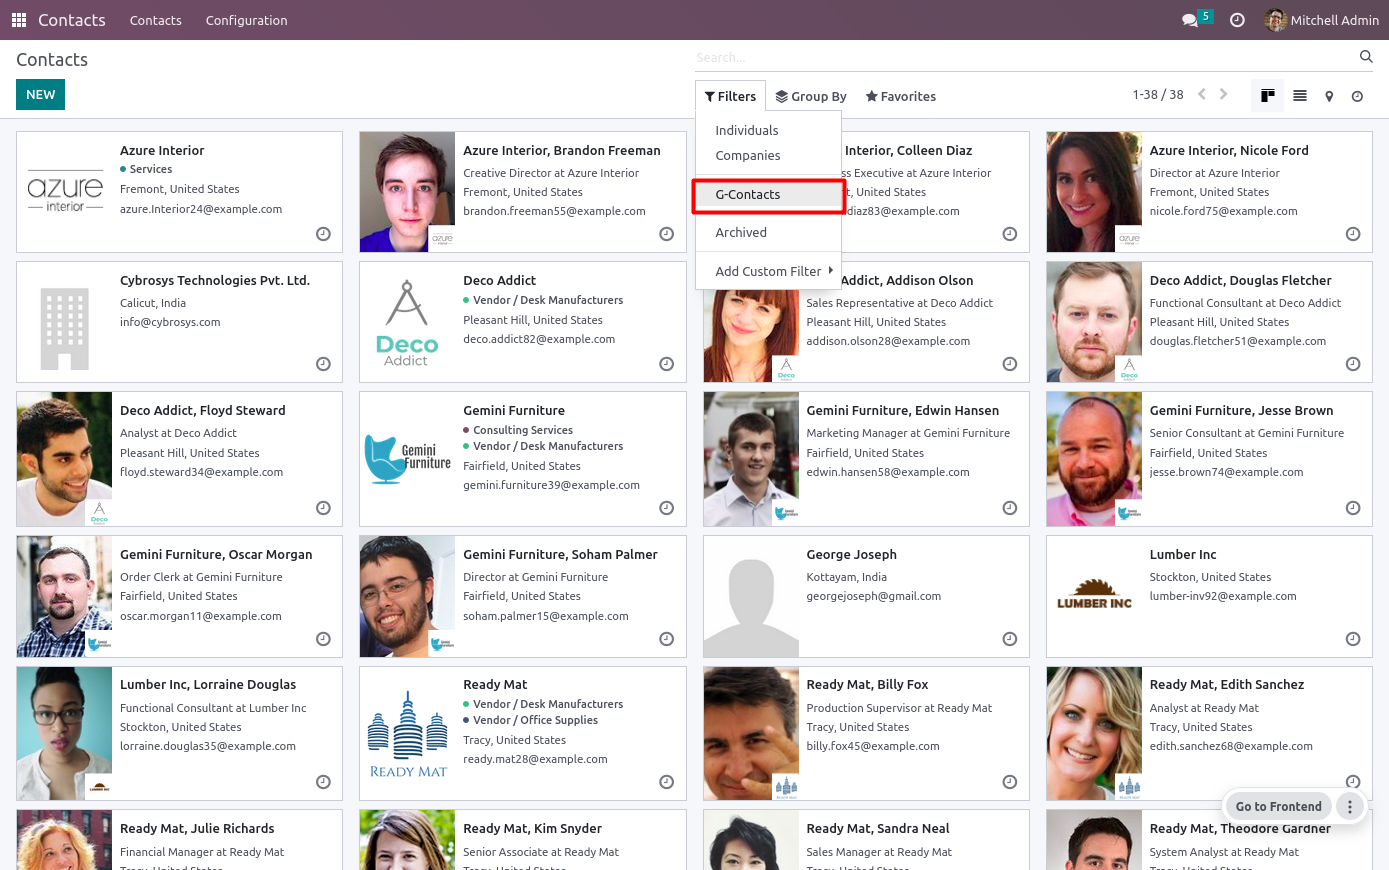Switch to list view
The width and height of the screenshot is (1389, 870).
[1300, 96]
